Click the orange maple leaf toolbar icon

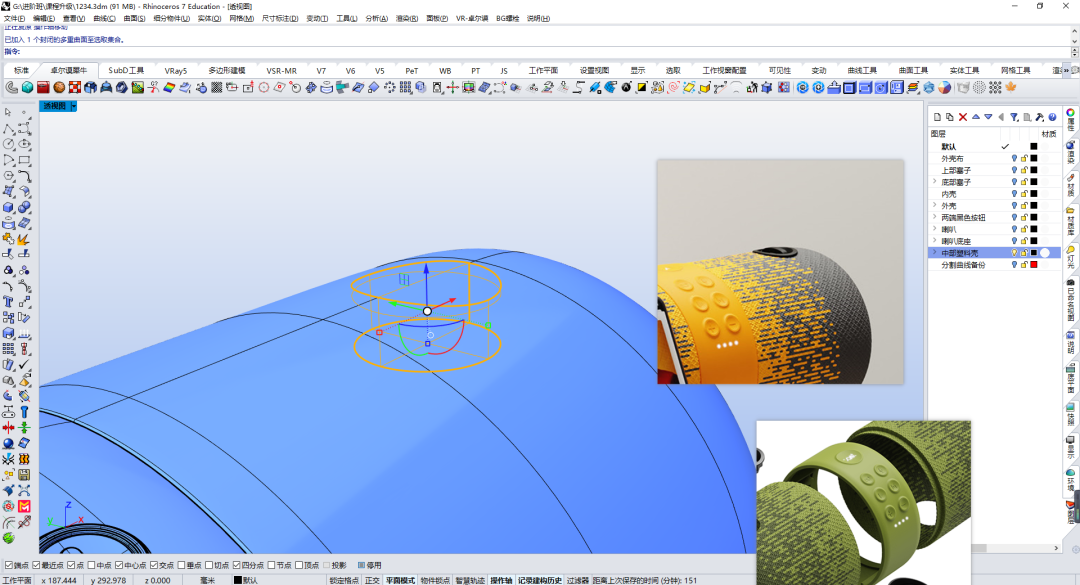1011,88
